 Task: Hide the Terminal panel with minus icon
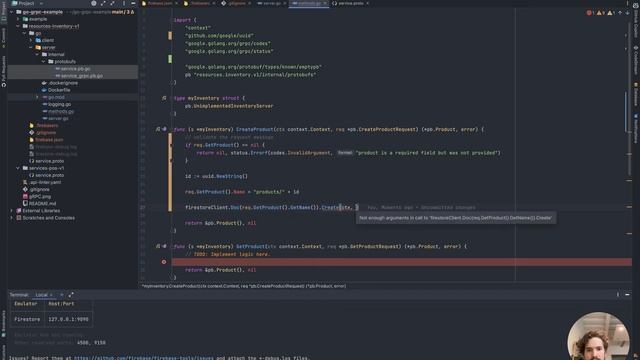627,295
